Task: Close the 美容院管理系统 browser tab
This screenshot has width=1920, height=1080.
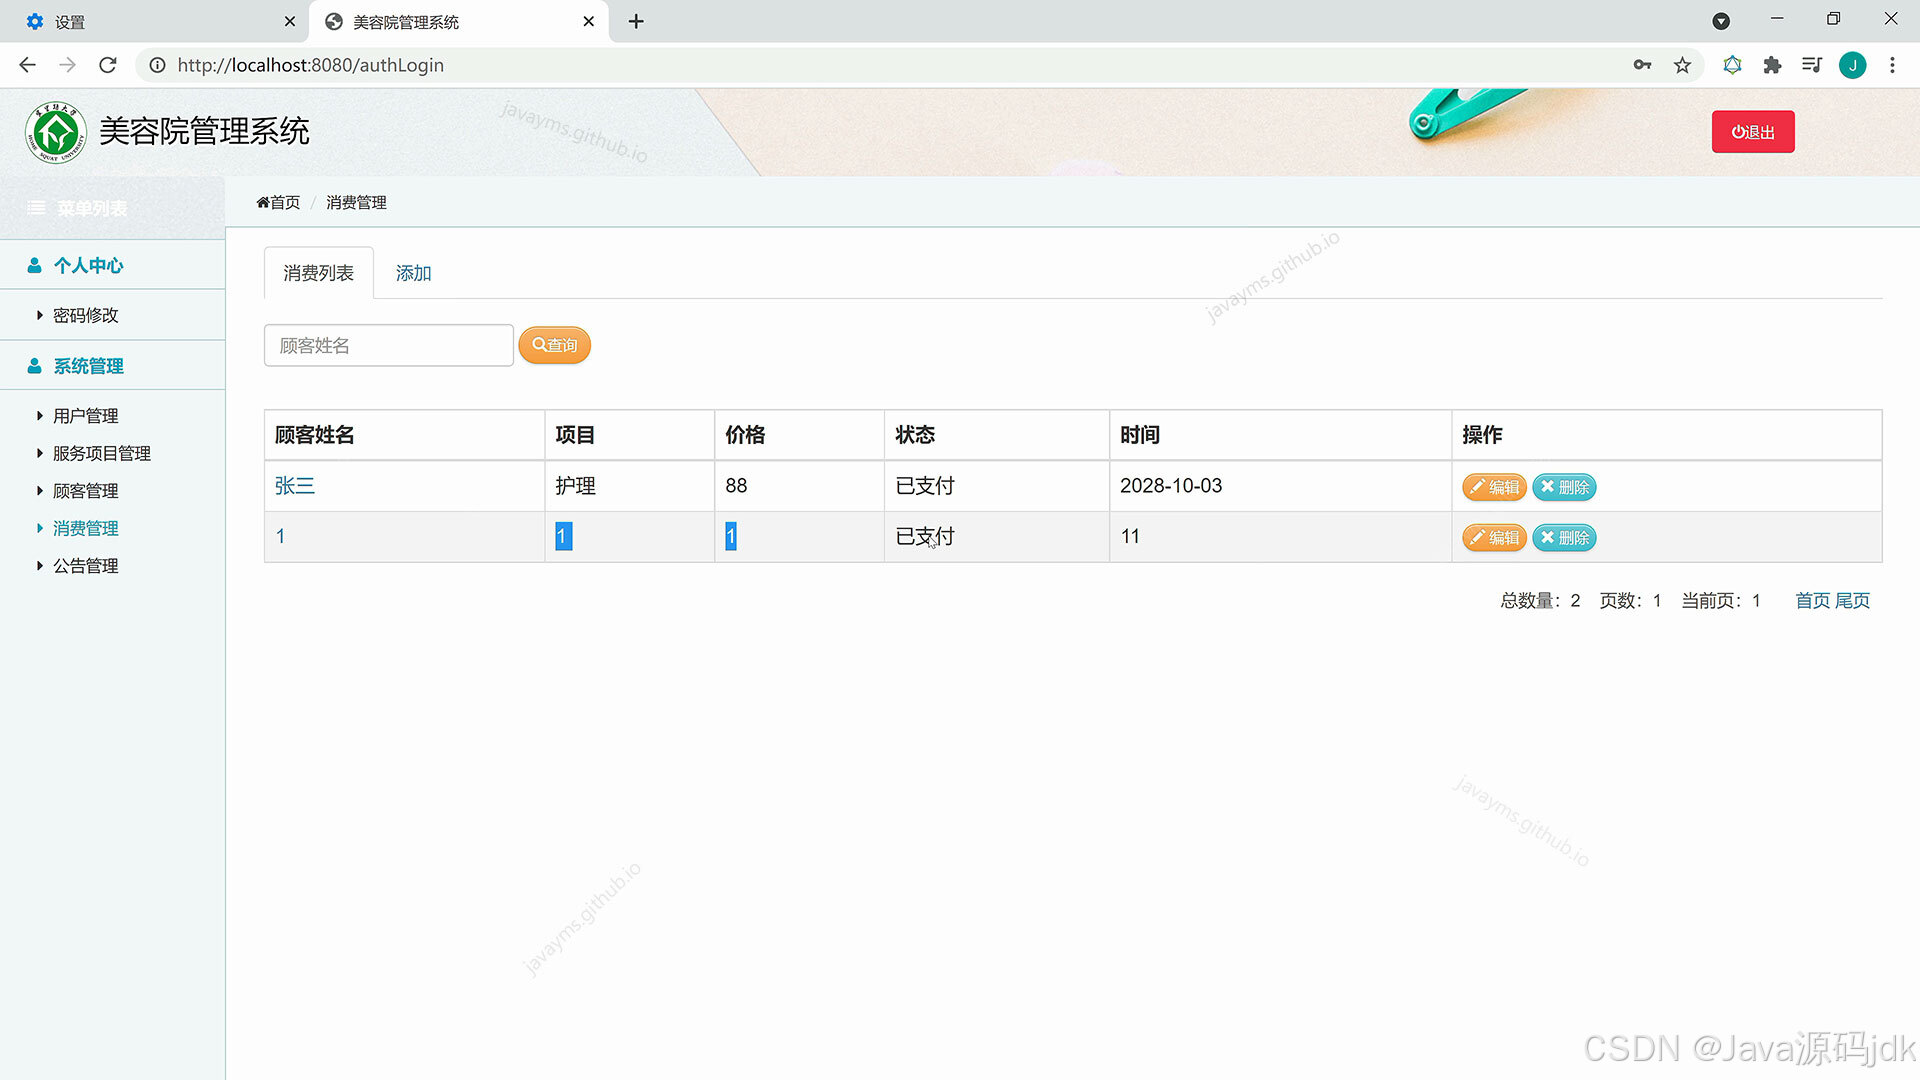Action: click(x=588, y=21)
